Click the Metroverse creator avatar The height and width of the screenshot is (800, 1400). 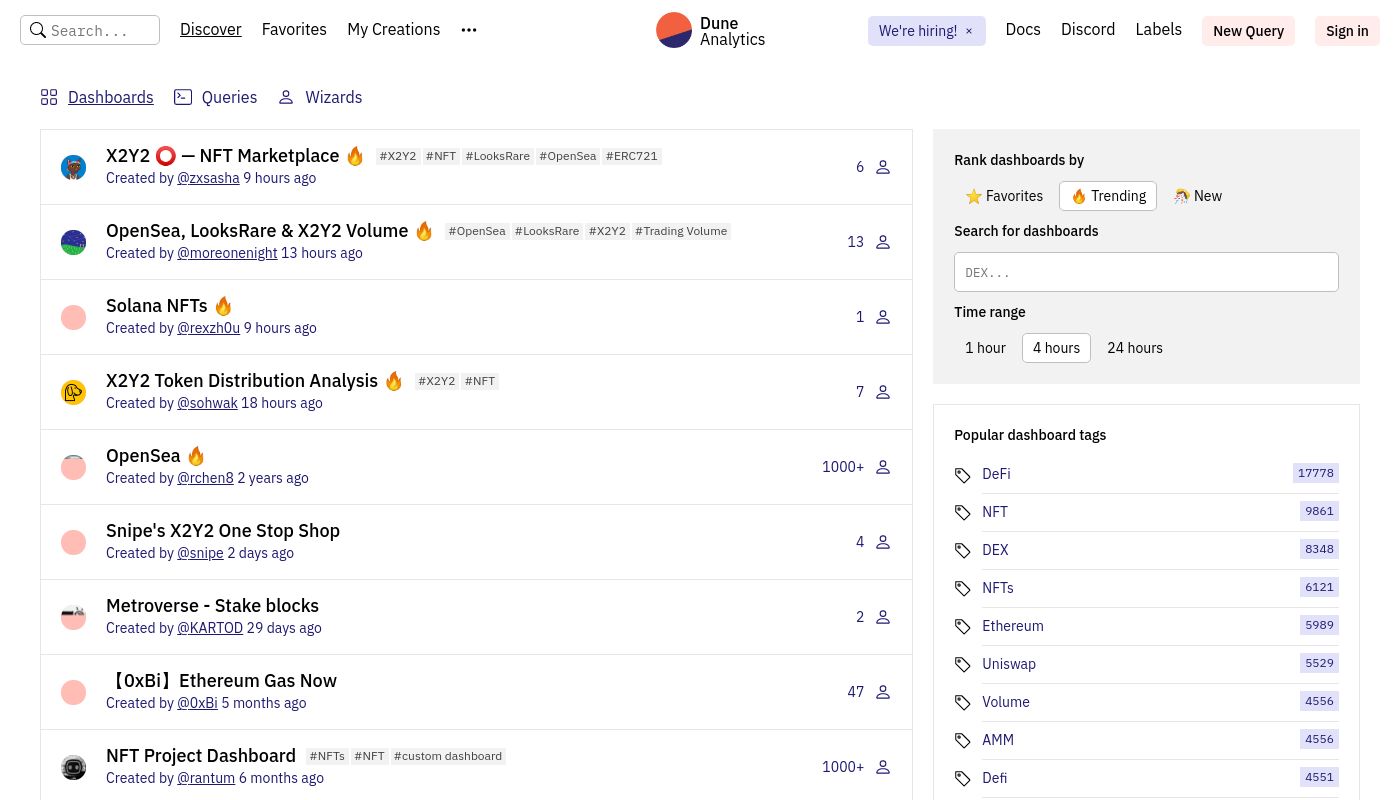(73, 617)
